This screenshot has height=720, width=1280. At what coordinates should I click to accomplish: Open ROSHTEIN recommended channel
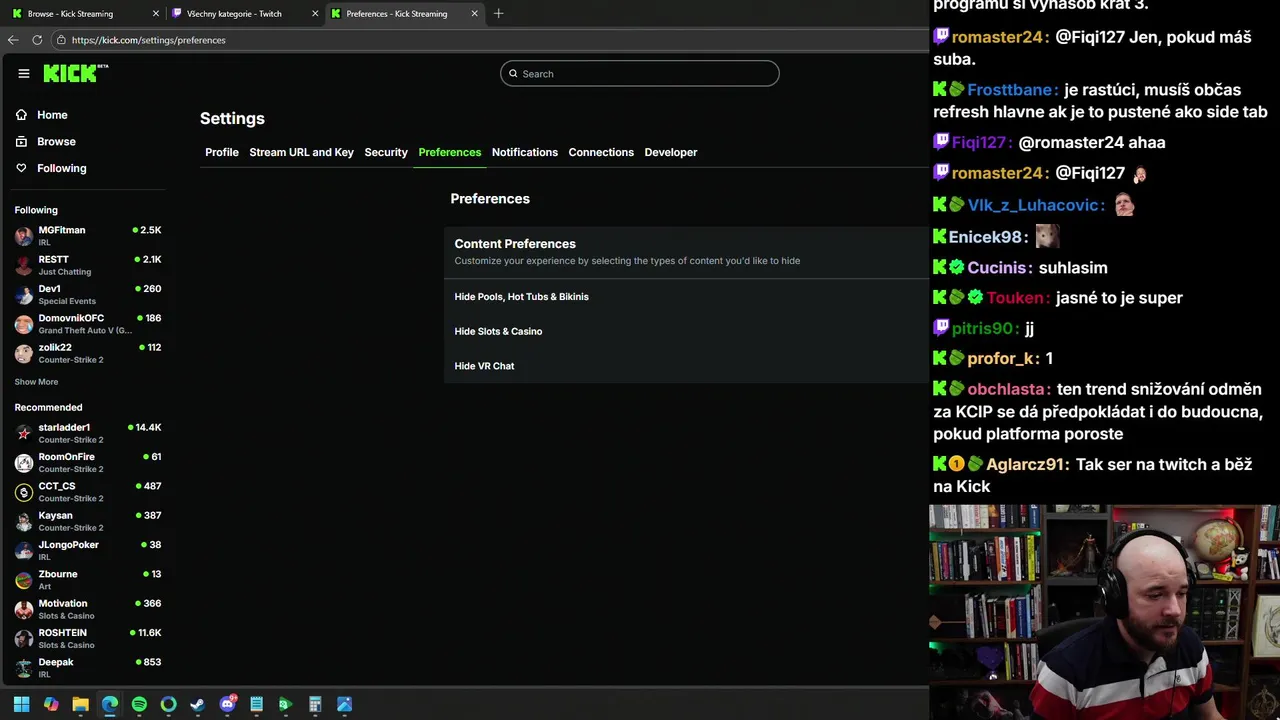tap(88, 638)
